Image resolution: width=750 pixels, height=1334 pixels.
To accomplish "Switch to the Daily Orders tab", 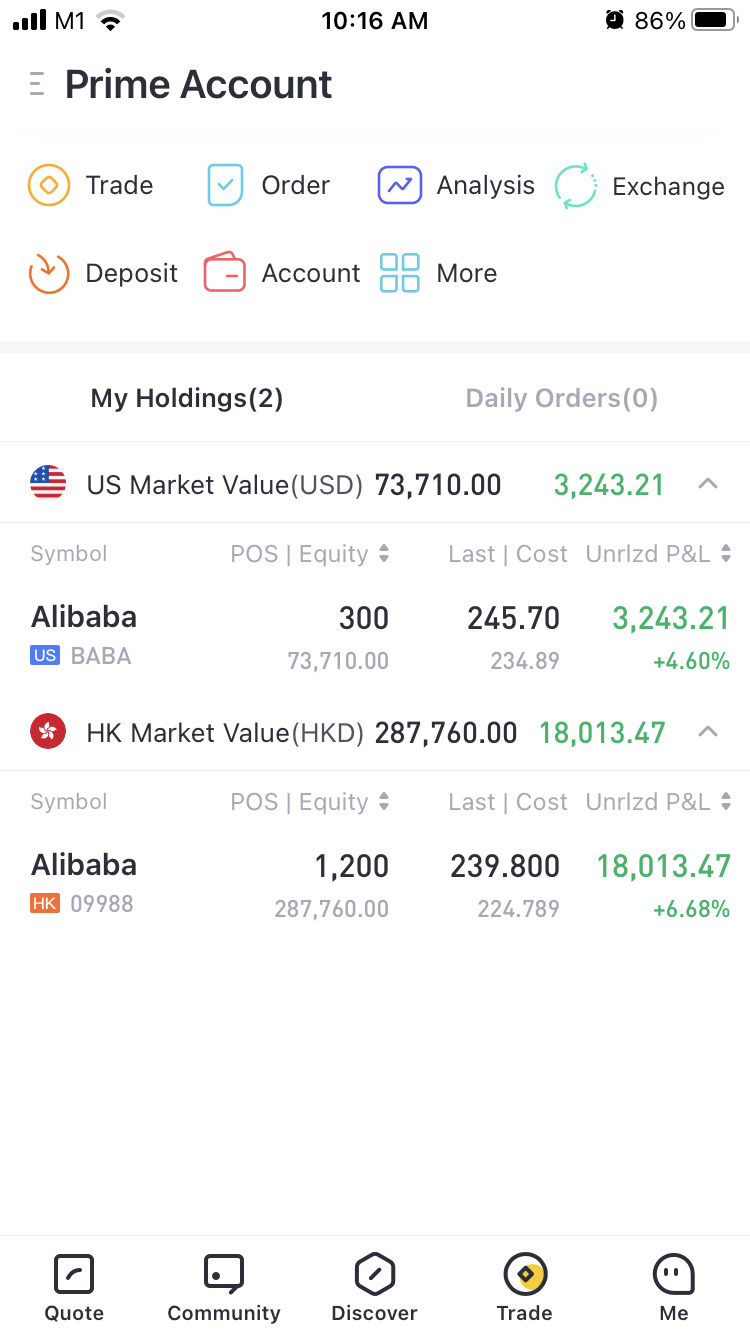I will 561,399.
